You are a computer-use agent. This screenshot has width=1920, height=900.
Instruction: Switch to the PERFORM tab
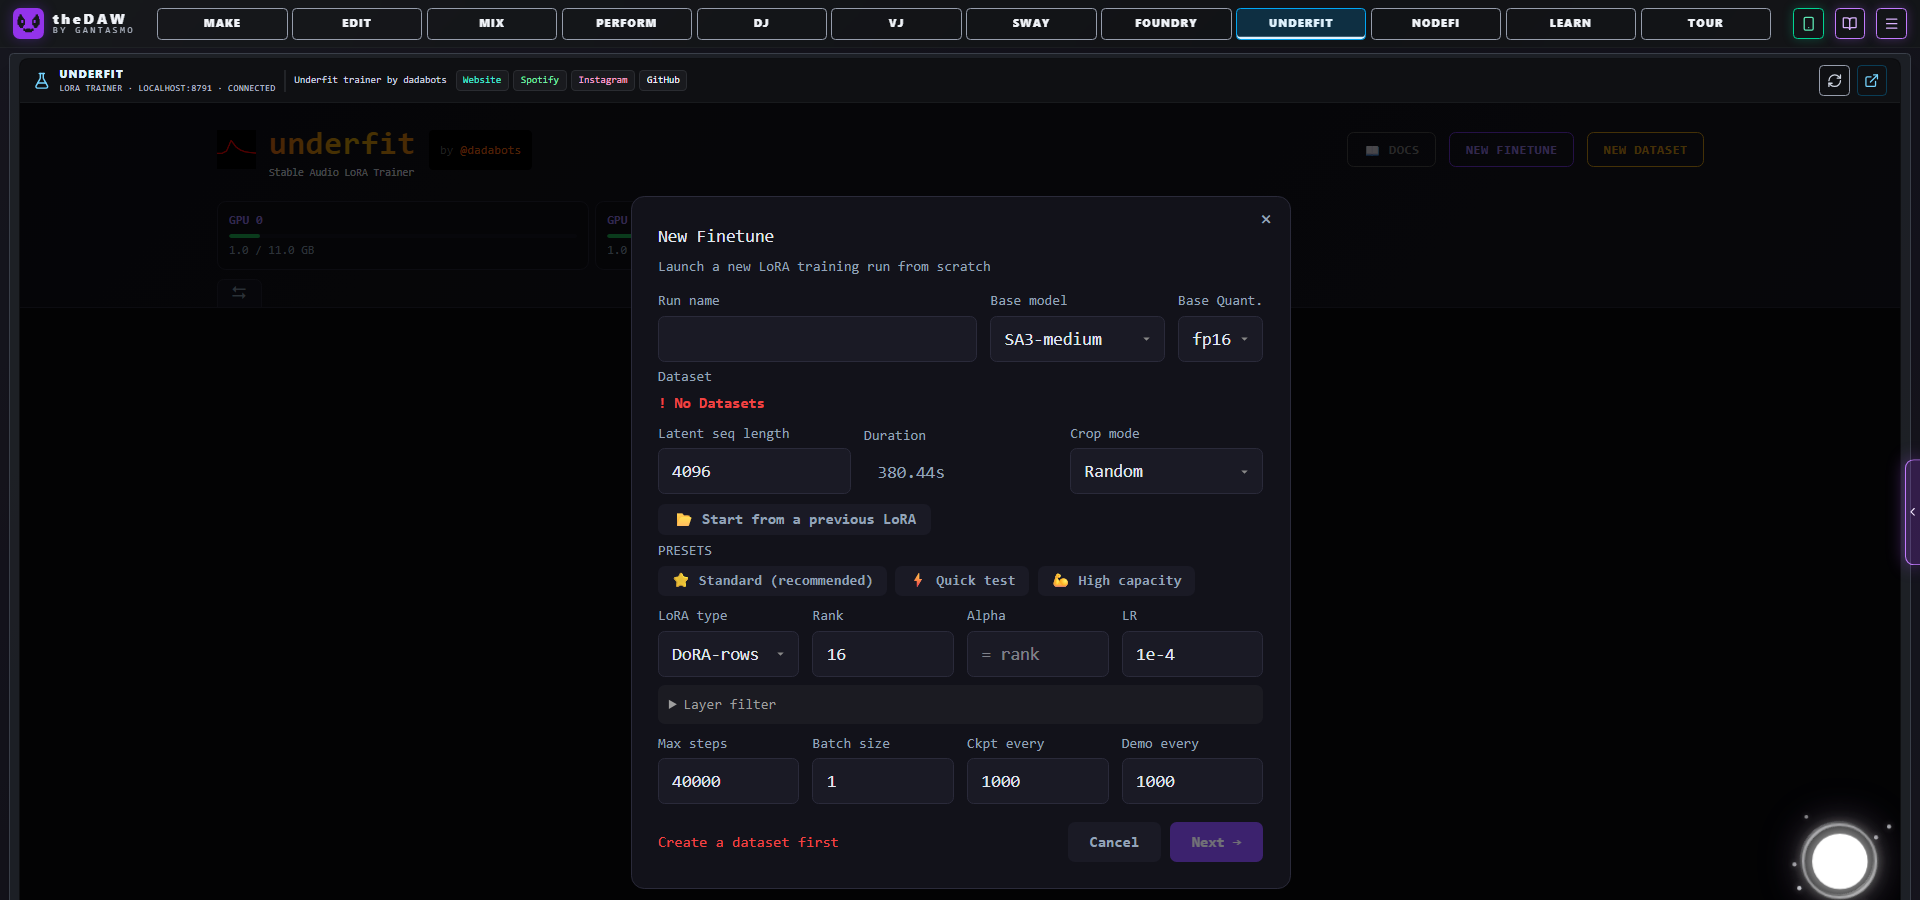[627, 23]
